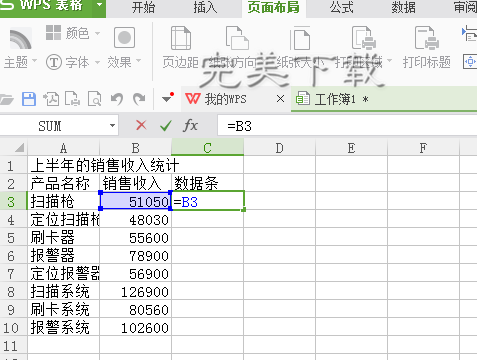Open the 公式 ribbon tab
The width and height of the screenshot is (477, 360).
click(x=341, y=7)
